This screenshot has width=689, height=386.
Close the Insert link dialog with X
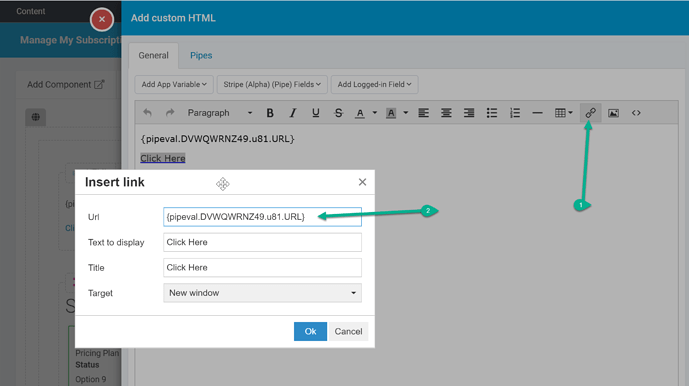click(363, 182)
